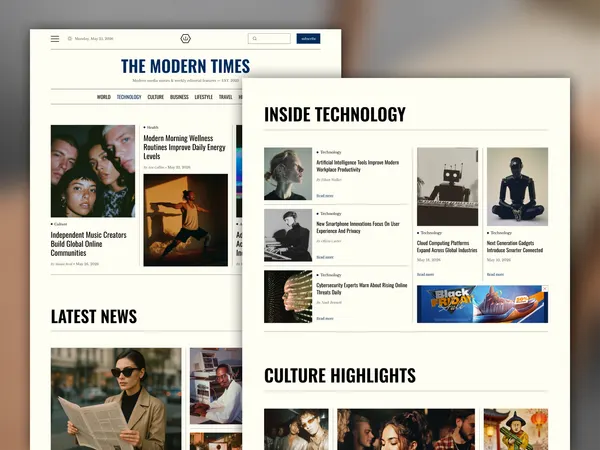This screenshot has height=450, width=600.
Task: Click the woman reading newspaper photo
Action: 116,399
